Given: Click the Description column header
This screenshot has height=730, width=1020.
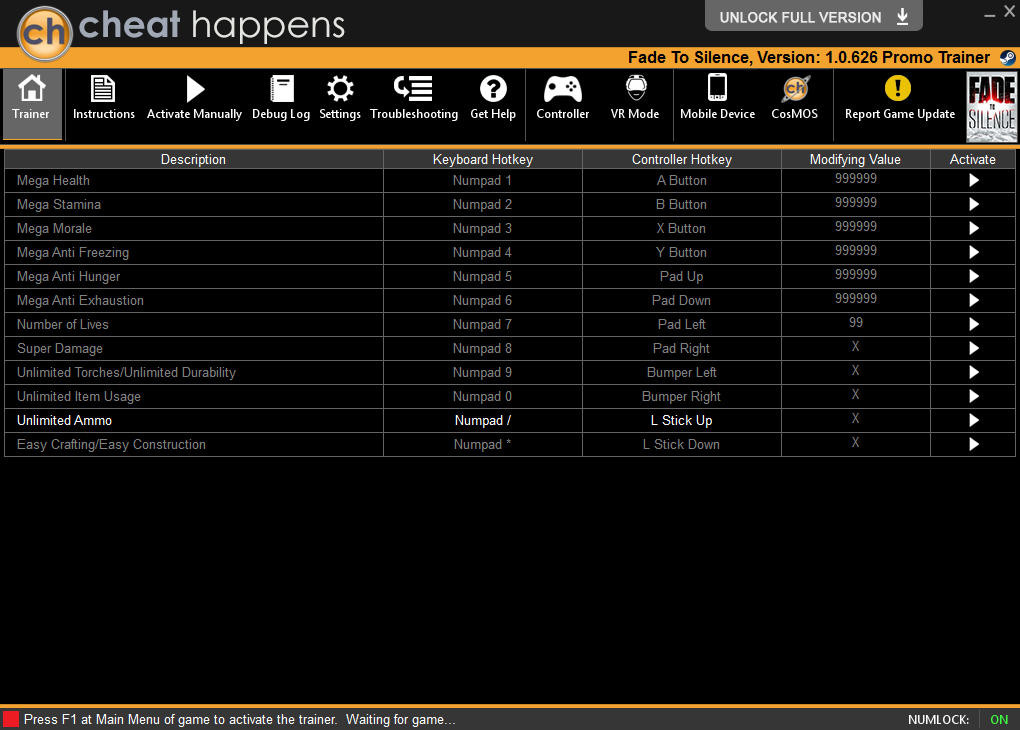Looking at the screenshot, I should pos(194,159).
